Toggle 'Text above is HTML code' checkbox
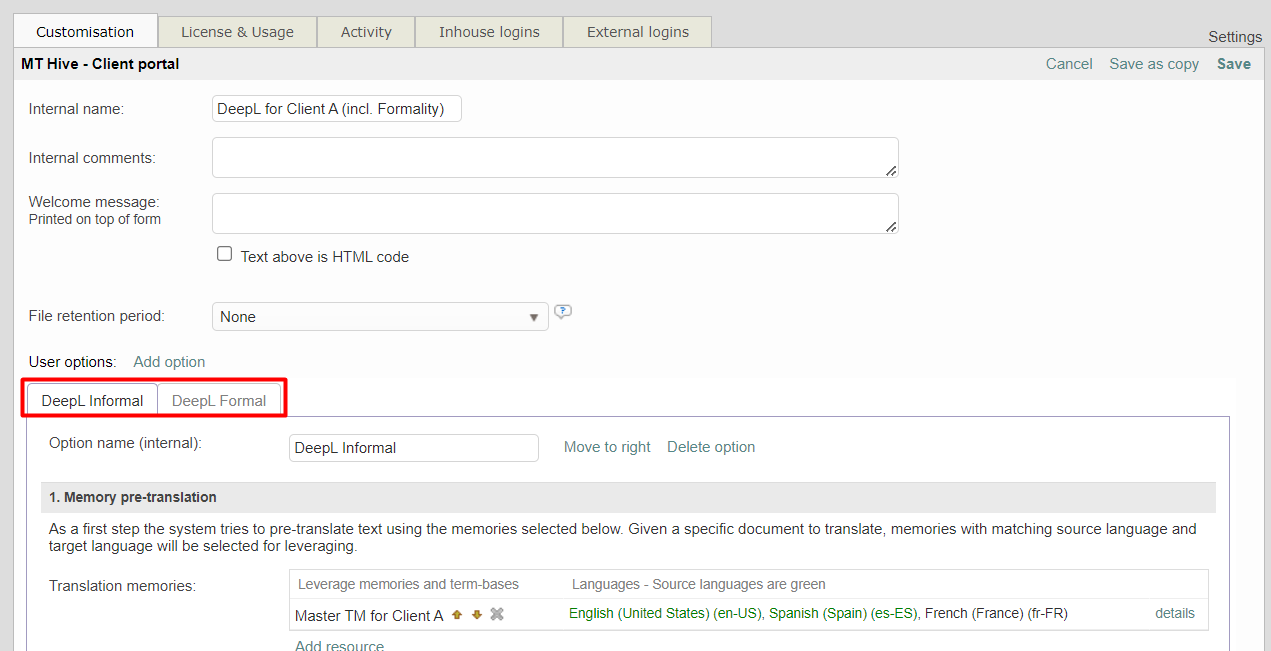This screenshot has width=1271, height=651. click(225, 255)
